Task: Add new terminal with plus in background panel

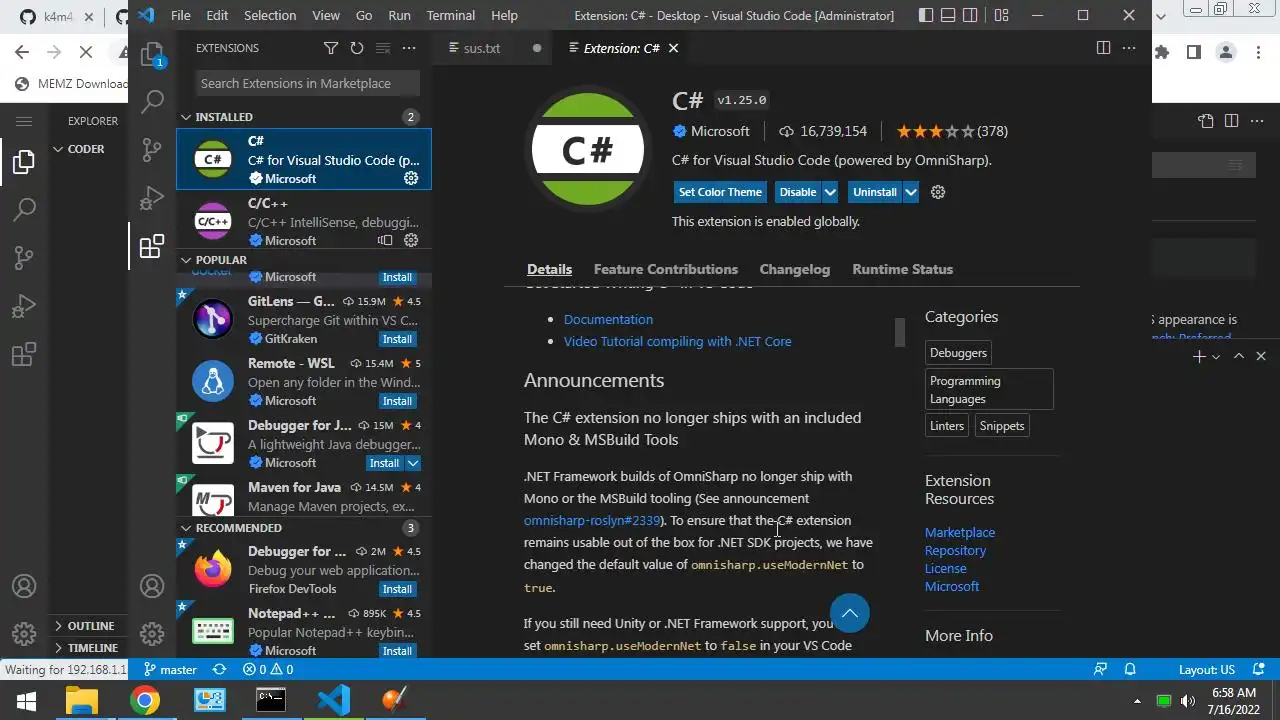Action: (1199, 356)
